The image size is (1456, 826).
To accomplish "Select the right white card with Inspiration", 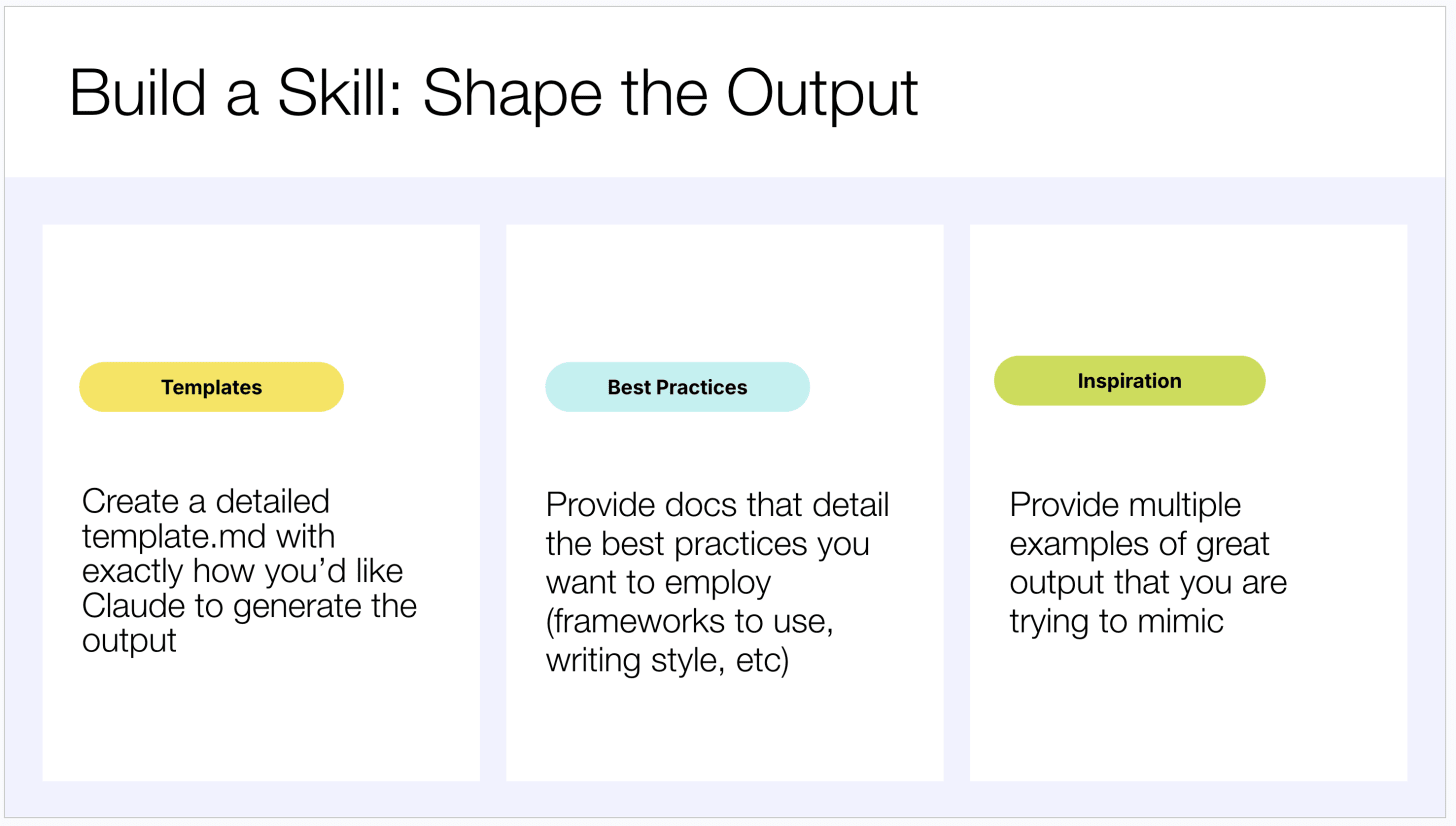I will pyautogui.click(x=1188, y=502).
